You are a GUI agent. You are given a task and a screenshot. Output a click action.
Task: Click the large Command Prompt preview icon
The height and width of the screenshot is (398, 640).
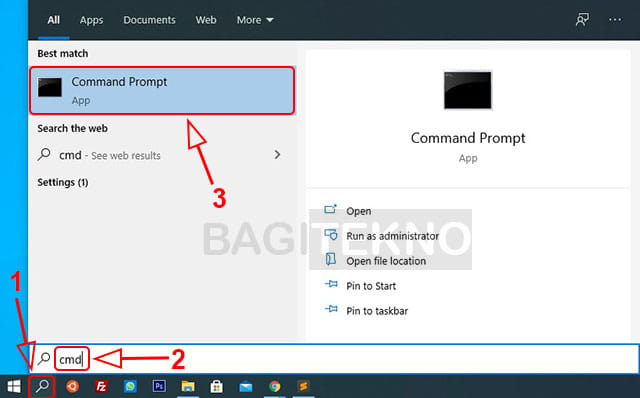point(468,90)
